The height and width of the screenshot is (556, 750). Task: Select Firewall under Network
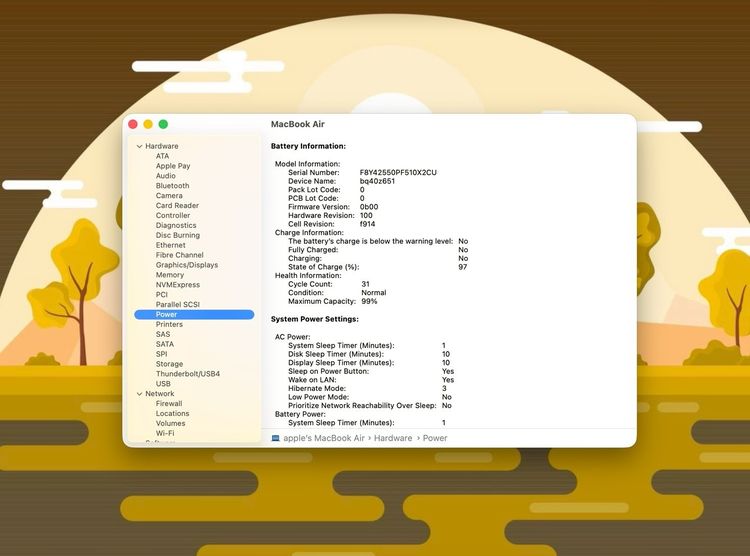pos(169,403)
